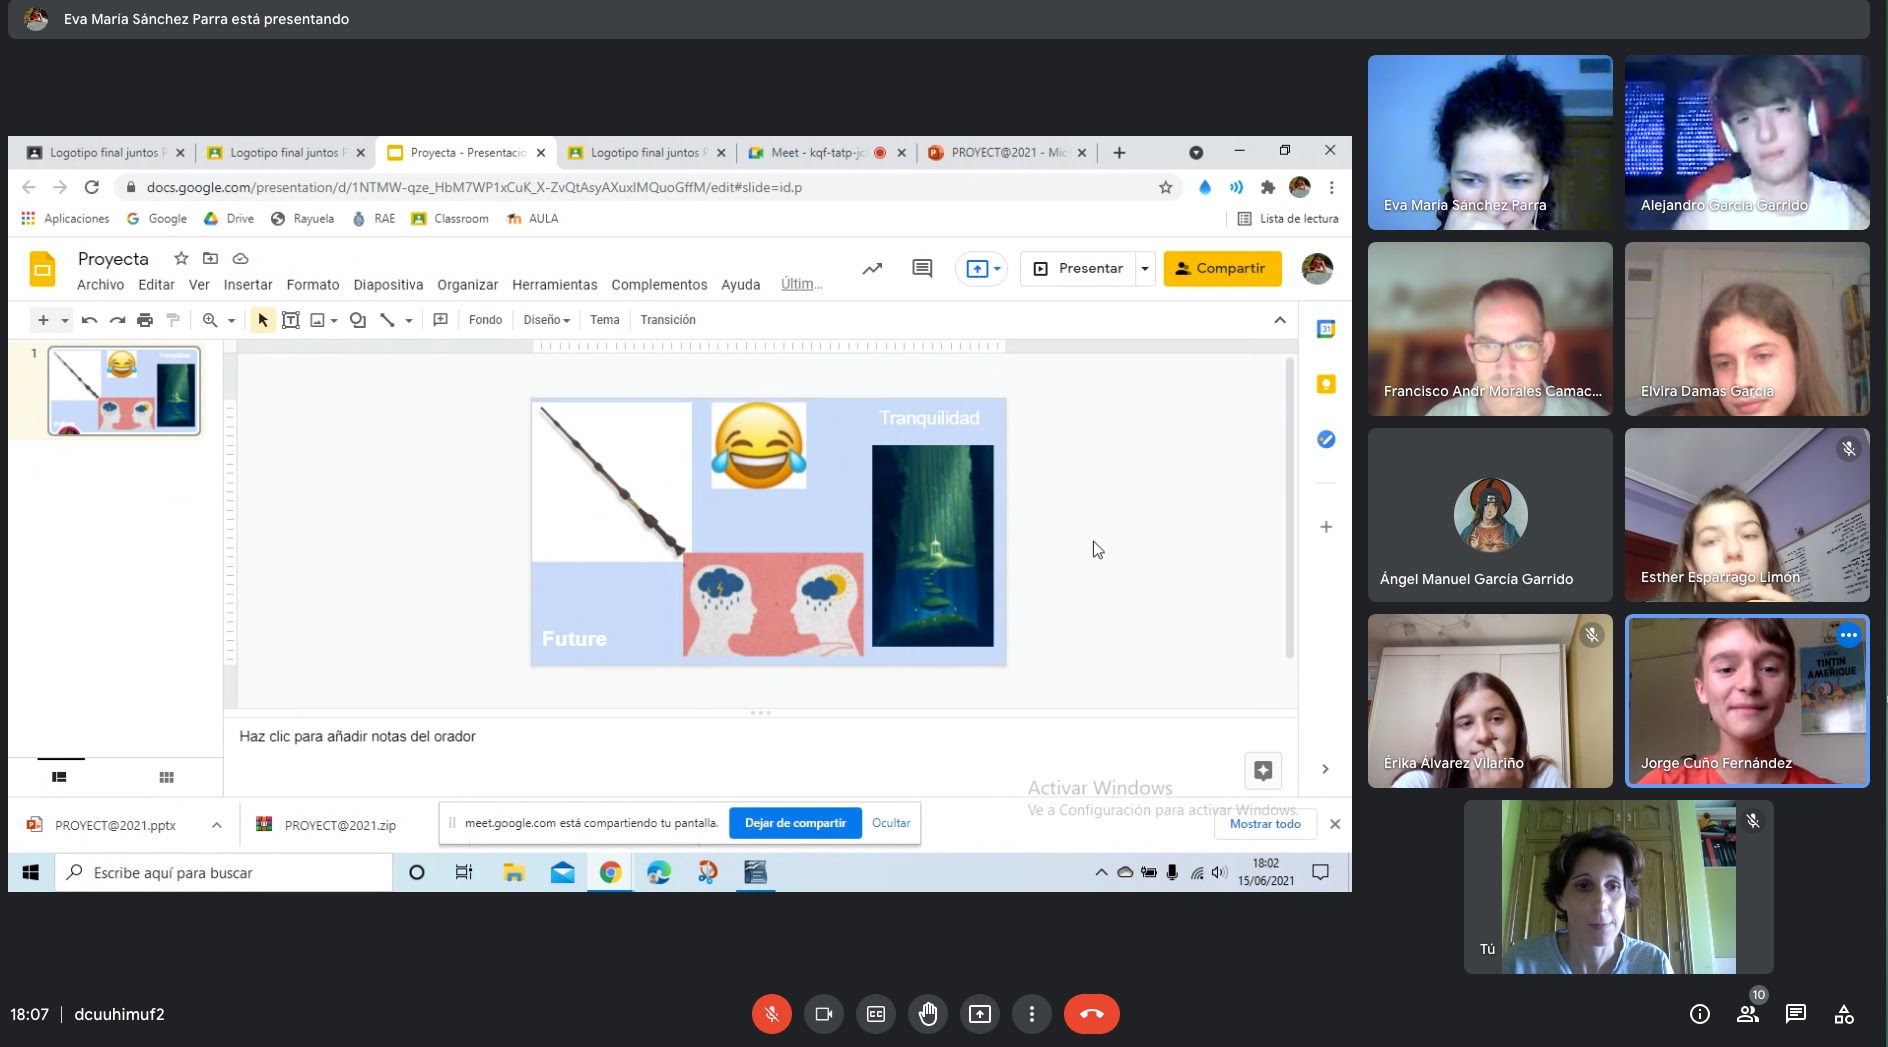The image size is (1888, 1047).
Task: Open the Insertar menu
Action: 248,284
